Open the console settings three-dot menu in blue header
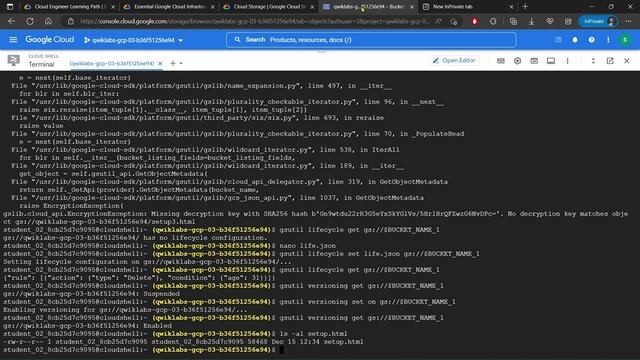Image resolution: width=640 pixels, height=360 pixels. [608, 40]
